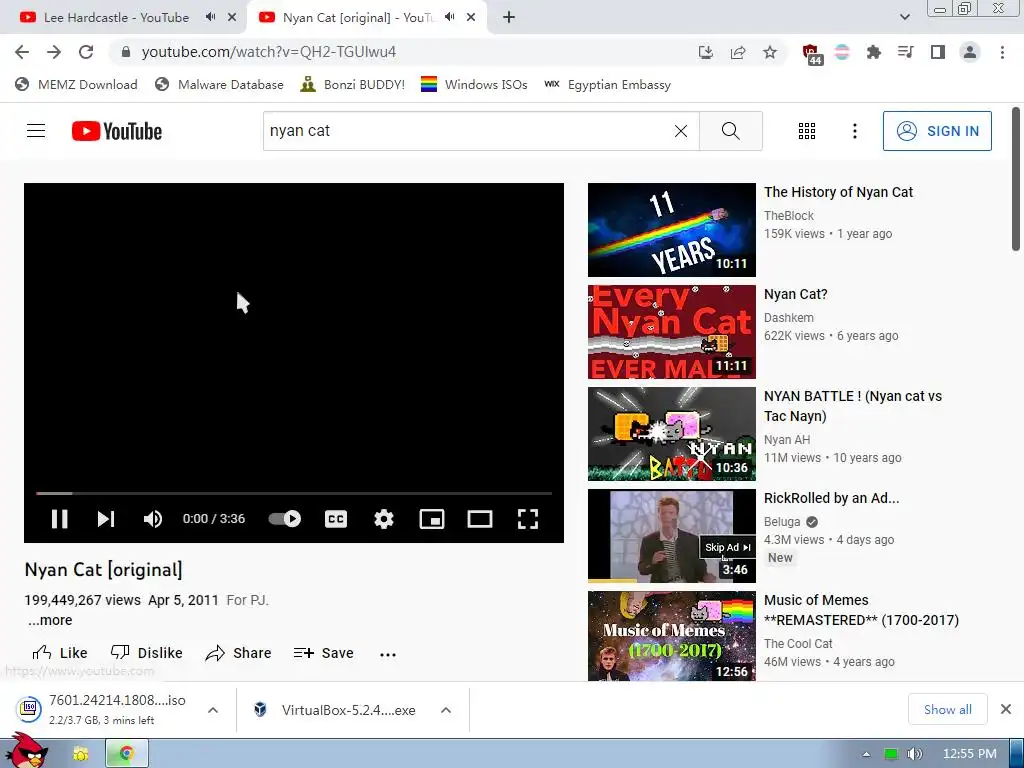This screenshot has height=768, width=1024.
Task: Click the magnifier search button
Action: [x=731, y=131]
